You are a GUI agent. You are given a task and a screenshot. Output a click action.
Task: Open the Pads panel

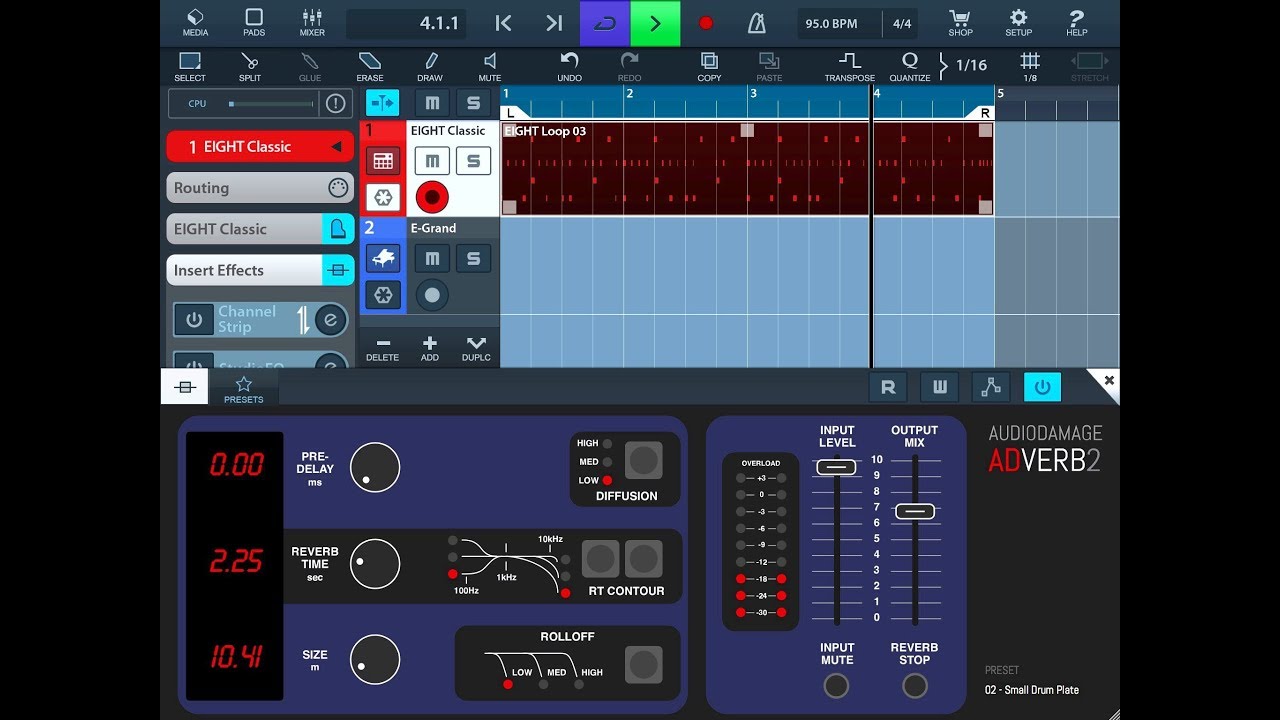tap(254, 22)
